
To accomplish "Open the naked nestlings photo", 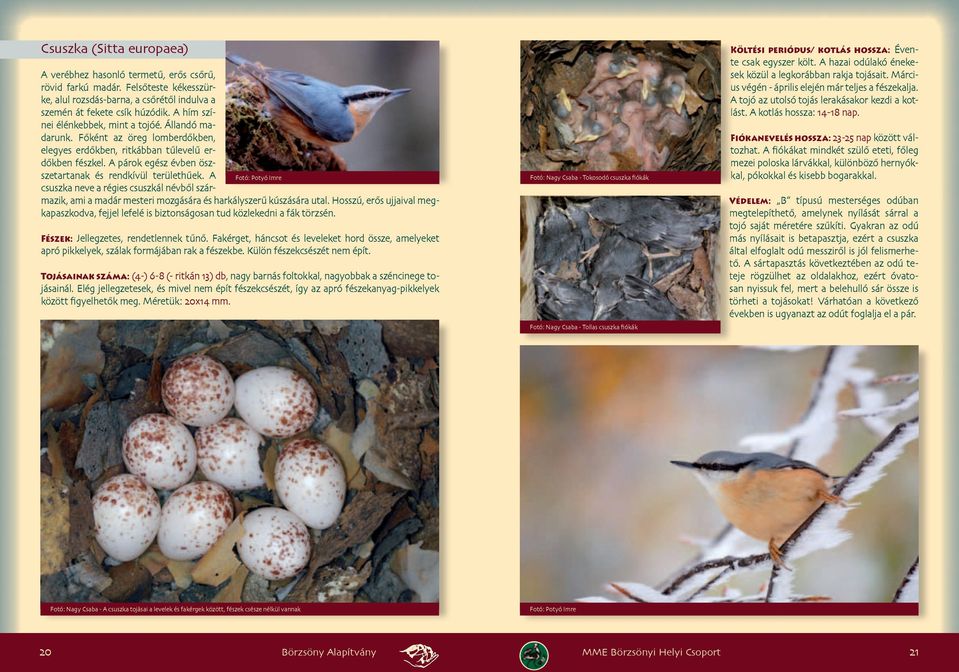I will tap(620, 106).
